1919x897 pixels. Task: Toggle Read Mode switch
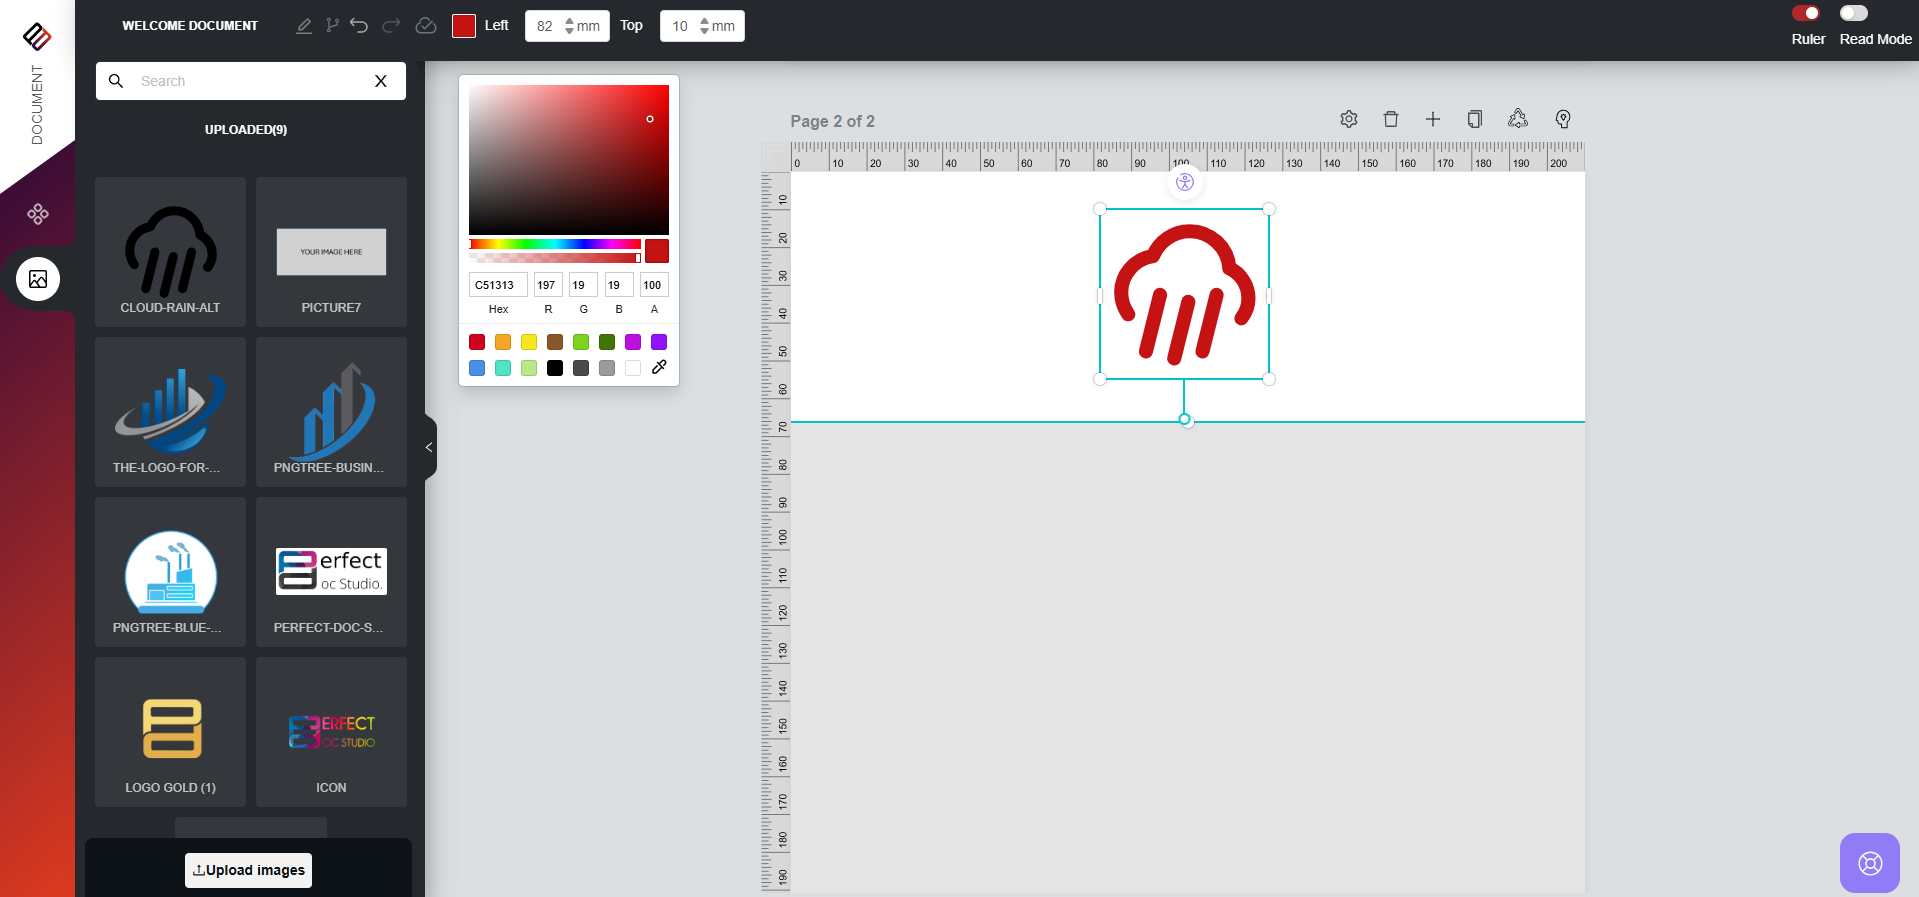1853,13
